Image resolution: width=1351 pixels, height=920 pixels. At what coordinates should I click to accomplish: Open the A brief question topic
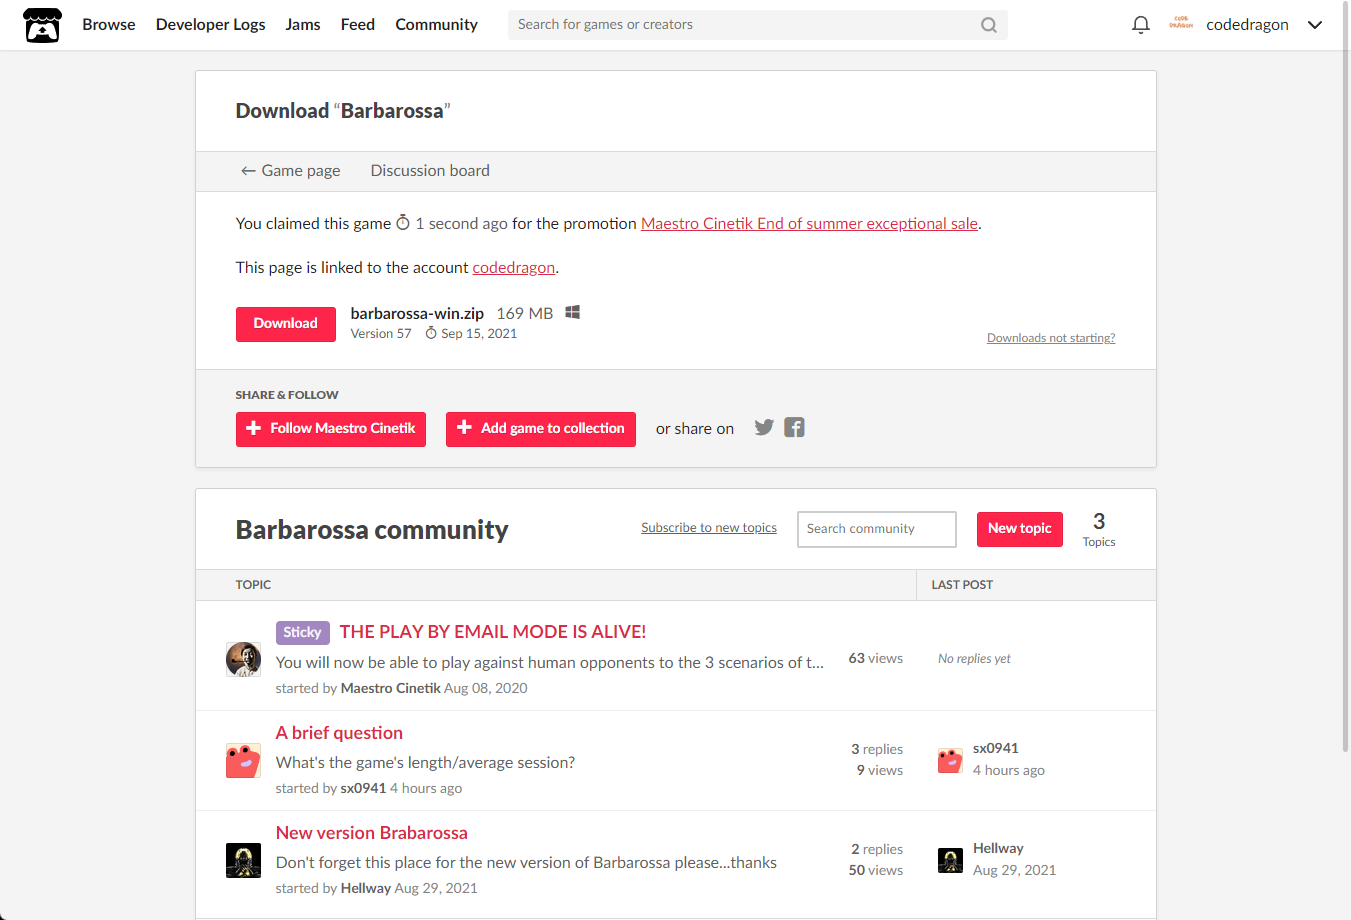(339, 733)
